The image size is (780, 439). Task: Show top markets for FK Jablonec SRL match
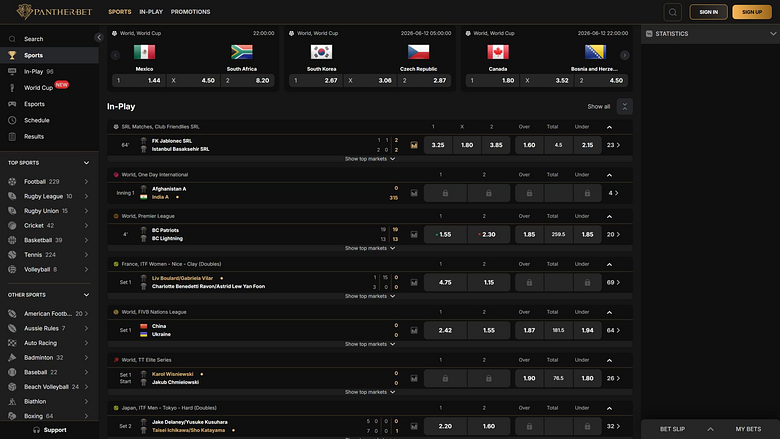click(x=370, y=159)
